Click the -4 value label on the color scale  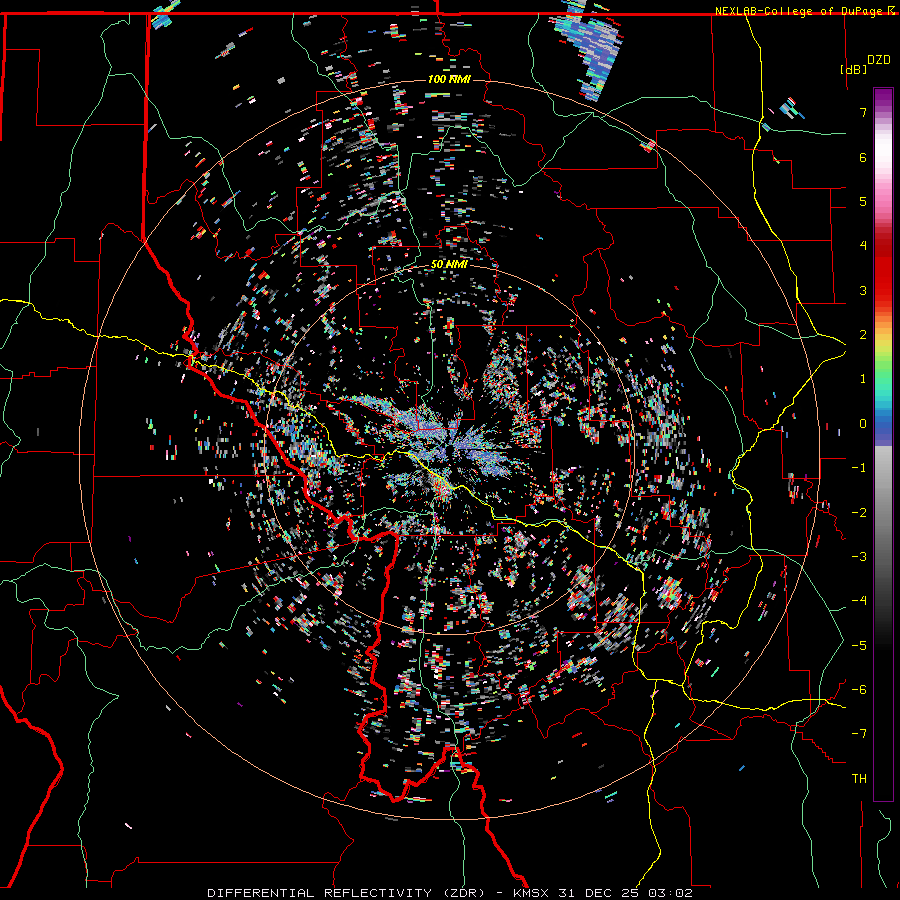tap(859, 600)
